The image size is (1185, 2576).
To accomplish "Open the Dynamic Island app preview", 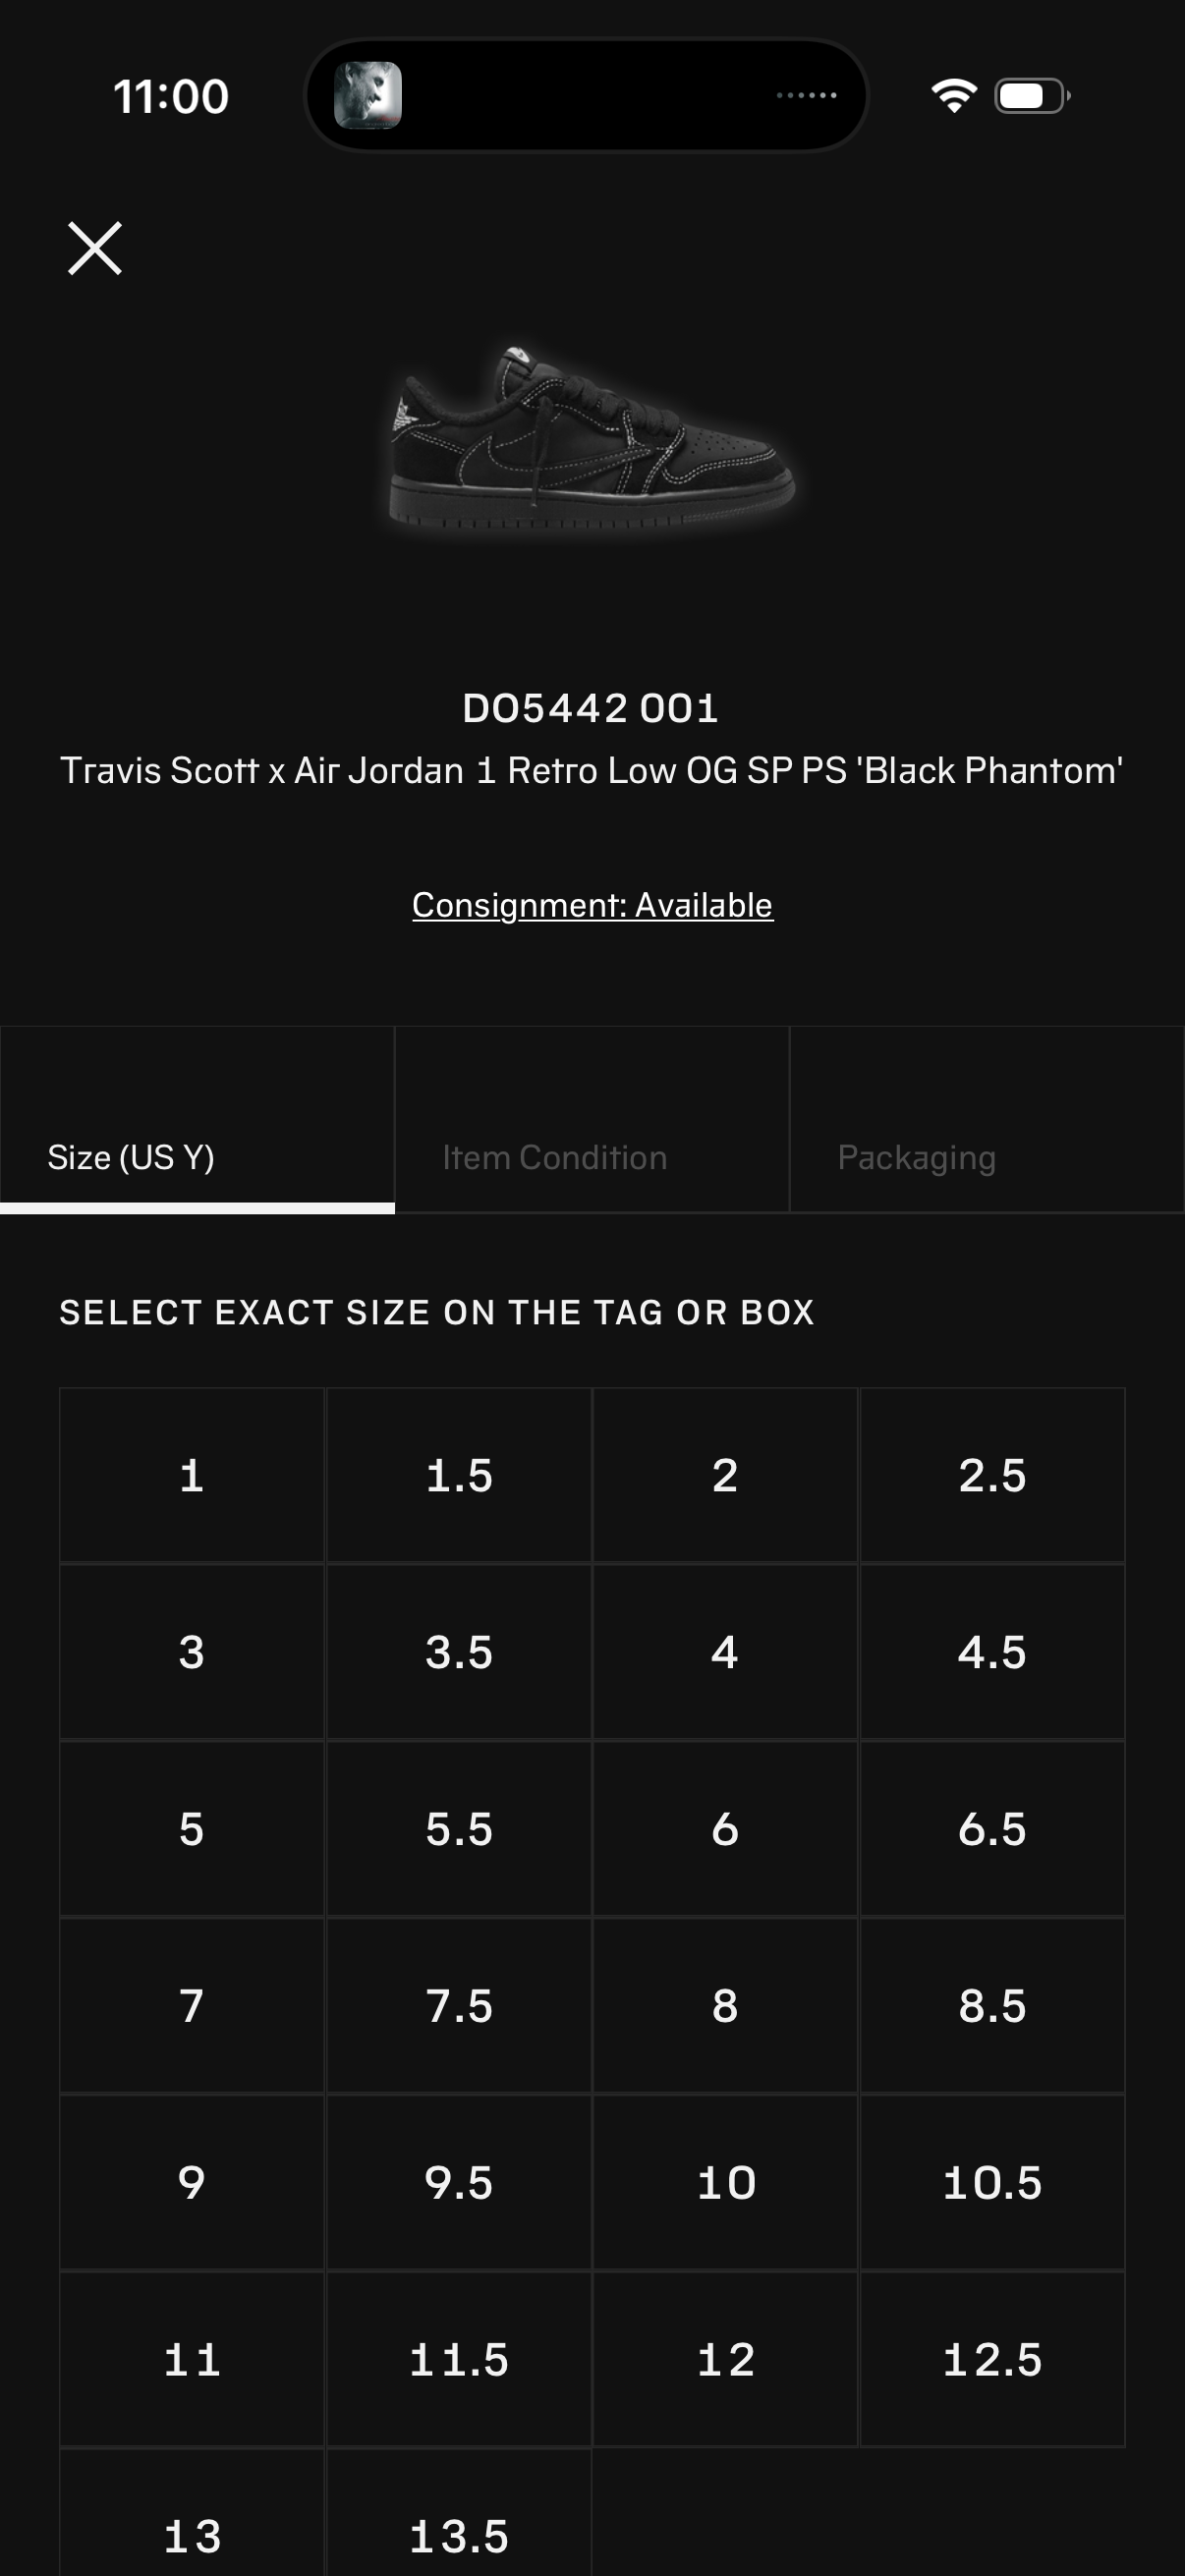I will tap(370, 95).
